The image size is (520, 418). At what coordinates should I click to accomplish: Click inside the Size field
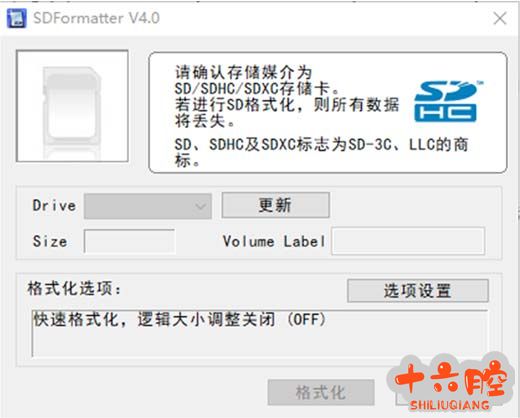(129, 241)
